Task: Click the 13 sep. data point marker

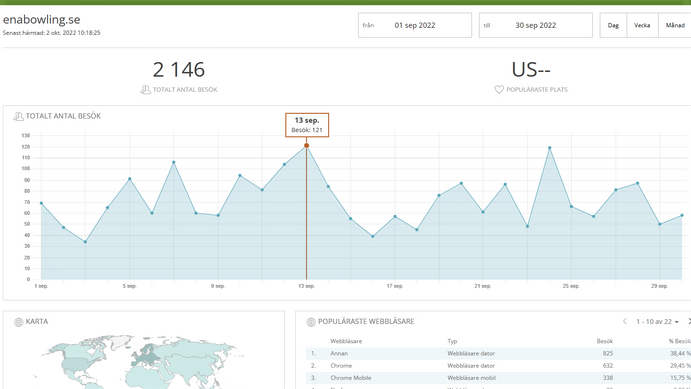Action: (x=306, y=145)
